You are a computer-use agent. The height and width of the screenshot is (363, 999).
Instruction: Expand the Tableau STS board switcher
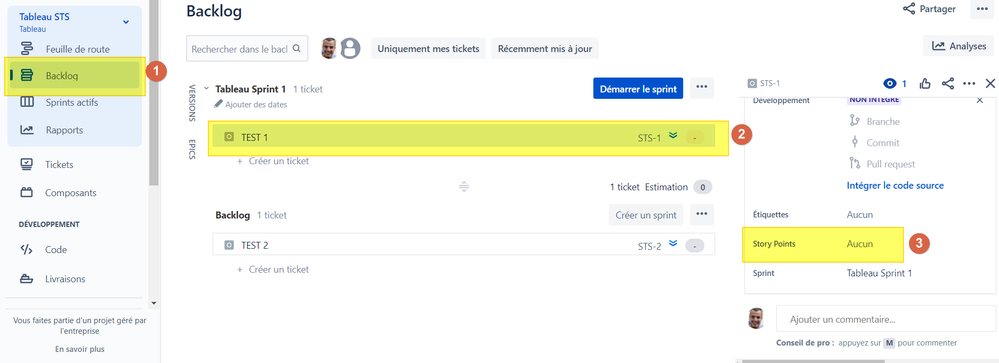pos(126,22)
